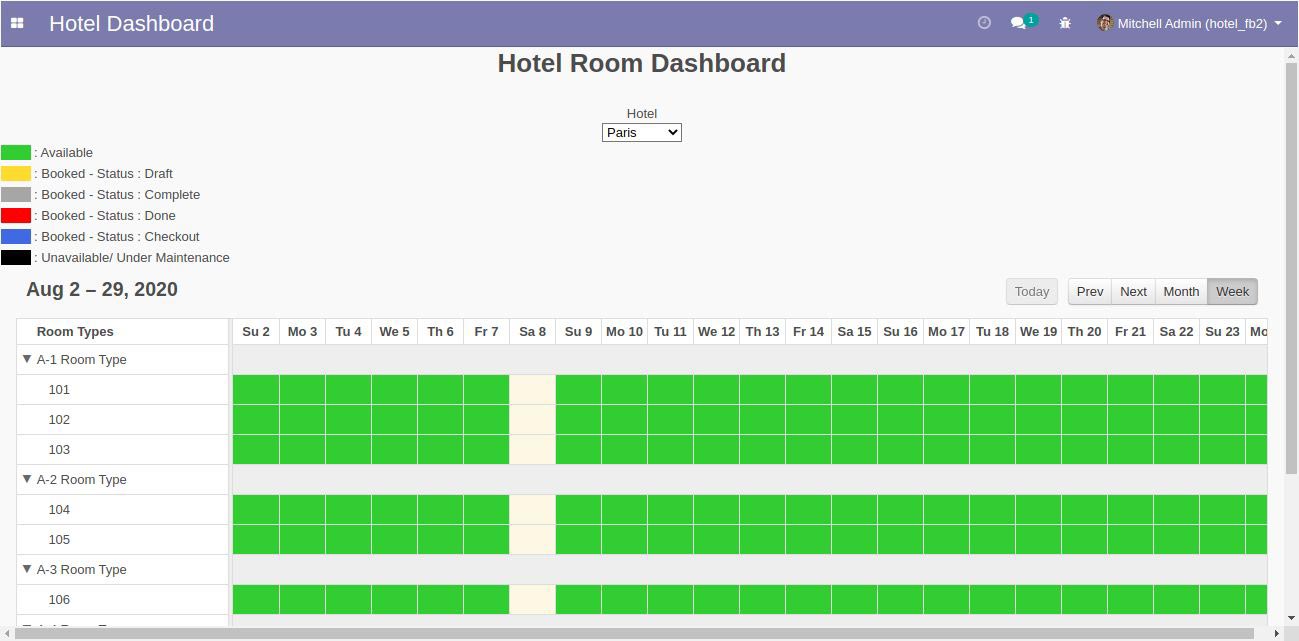
Task: Click the bug debug tools icon
Action: pos(1065,23)
